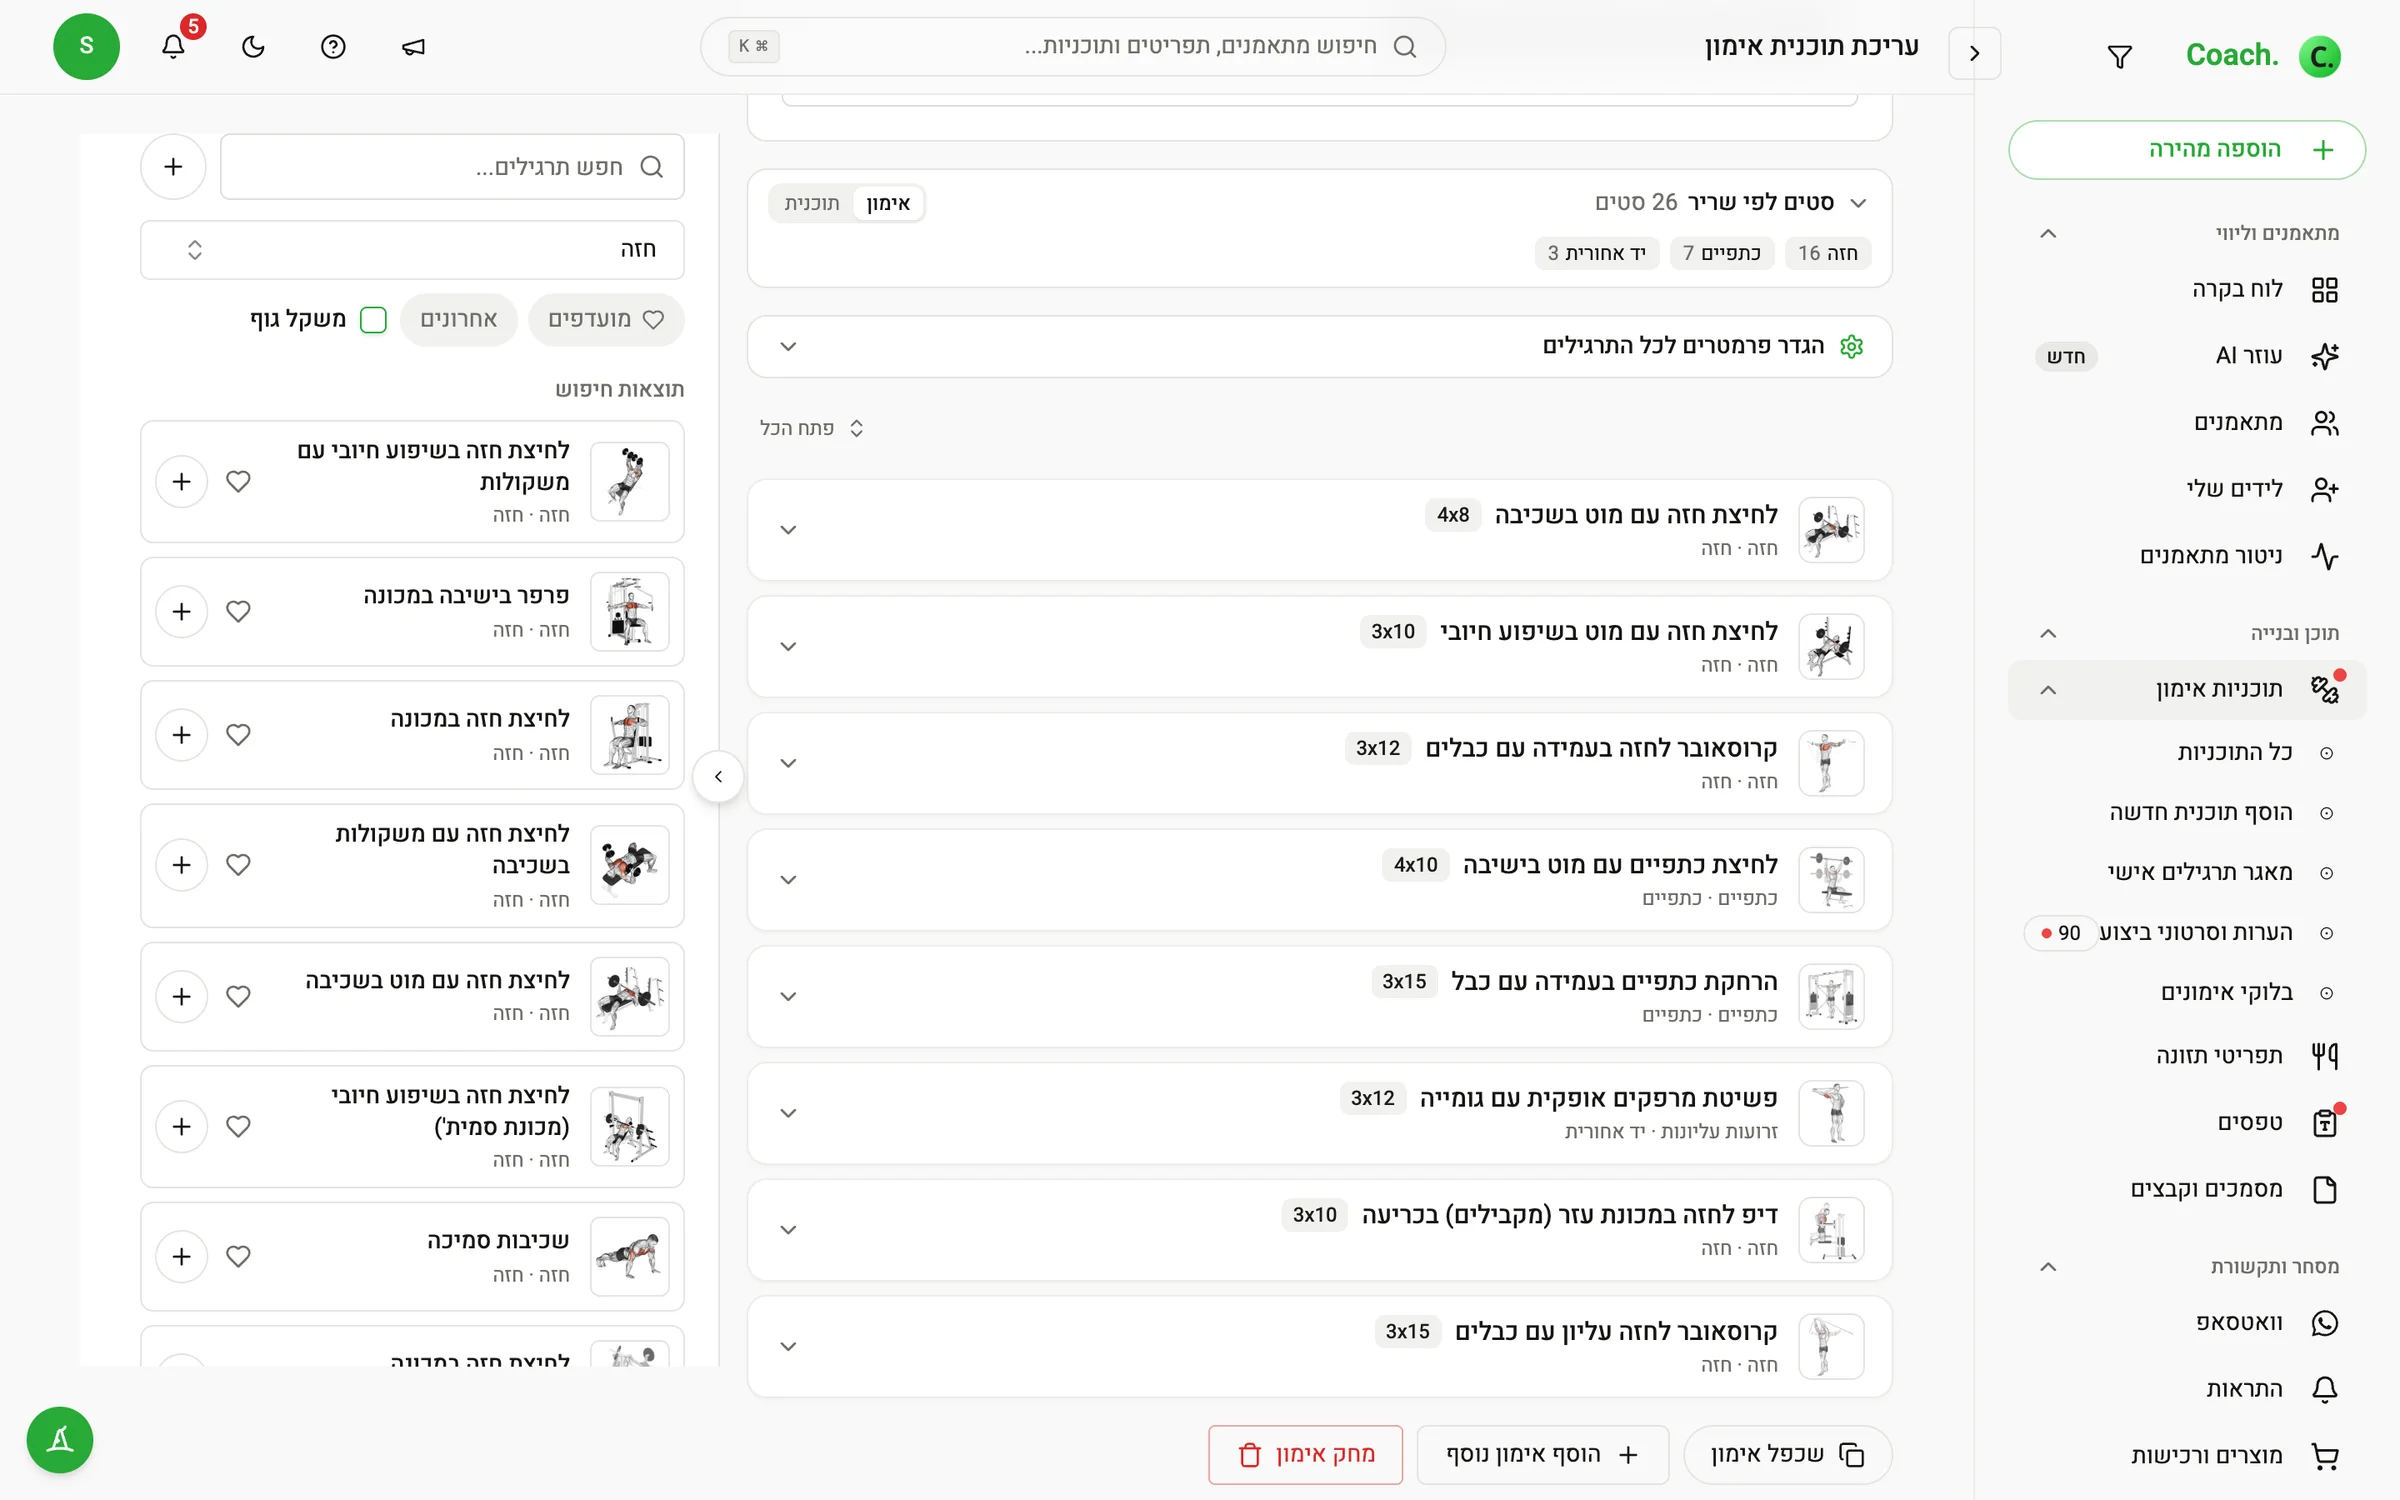Screen dimensions: 2400x1500
Task: Open ניטור מתאמנים sidebar item
Action: [2188, 555]
